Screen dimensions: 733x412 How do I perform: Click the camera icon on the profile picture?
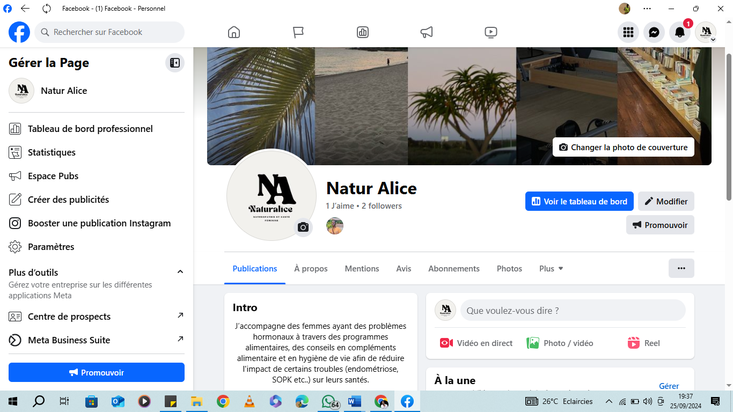tap(303, 227)
